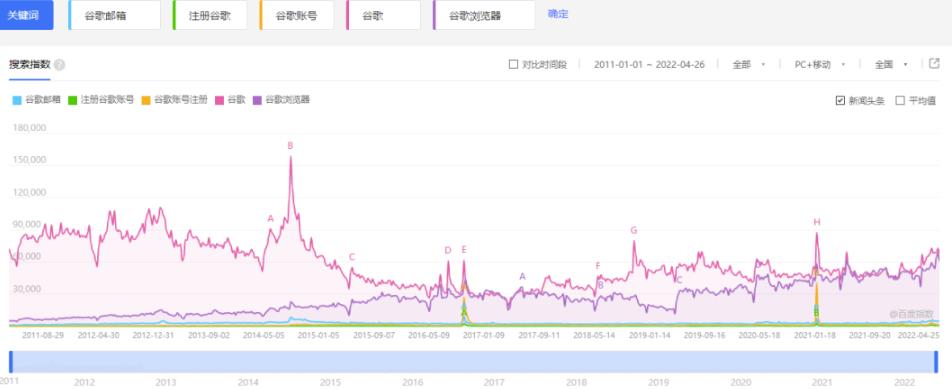Click pink news marker G

pyautogui.click(x=634, y=230)
